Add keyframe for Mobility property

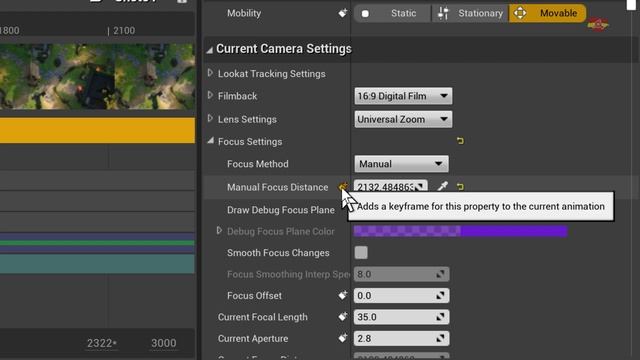coord(342,13)
